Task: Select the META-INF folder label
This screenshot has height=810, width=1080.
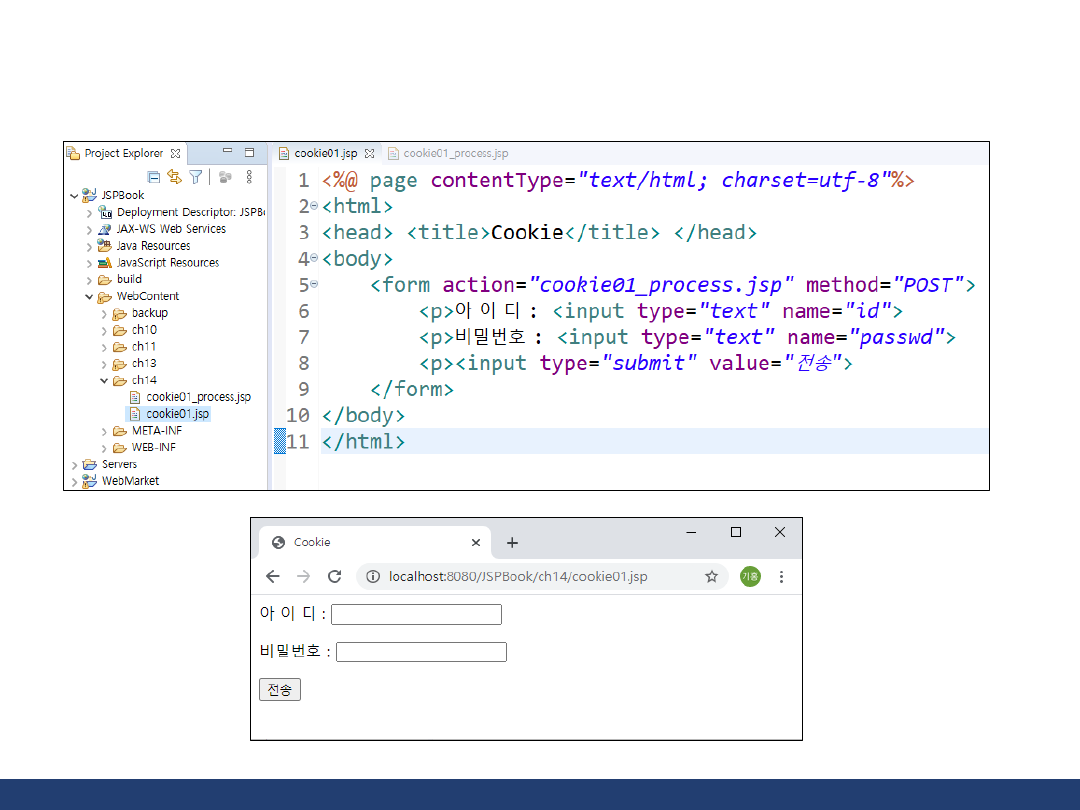Action: pos(157,430)
